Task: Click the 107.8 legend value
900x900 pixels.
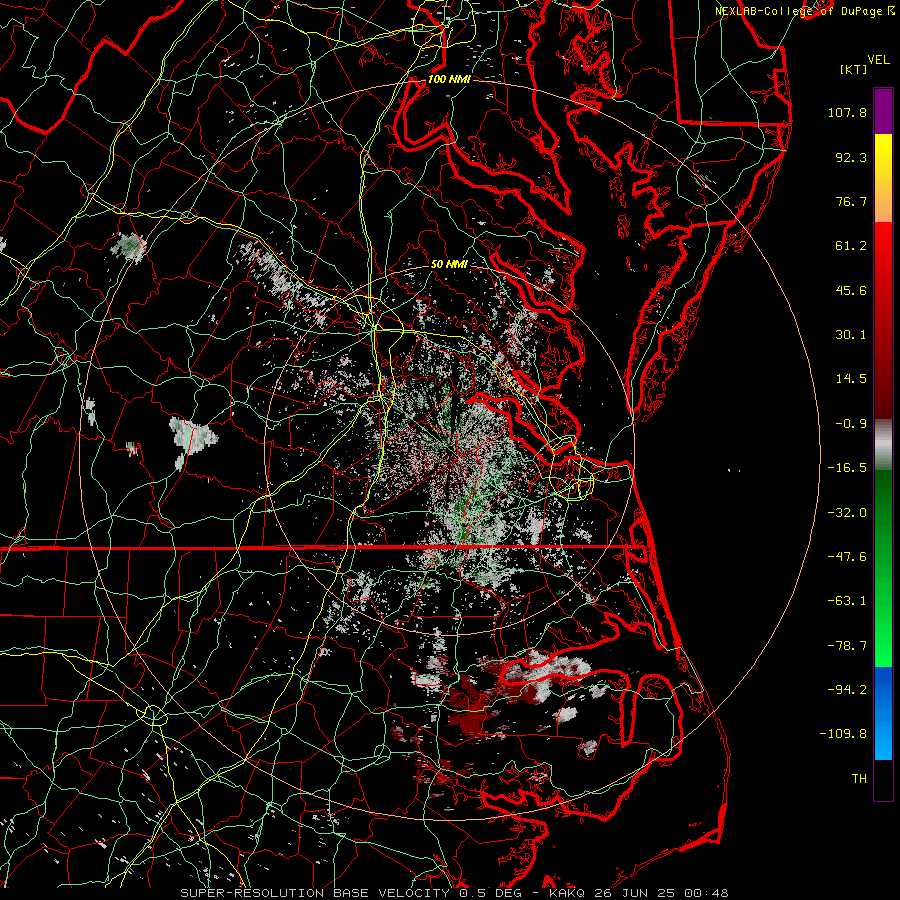Action: pos(847,112)
